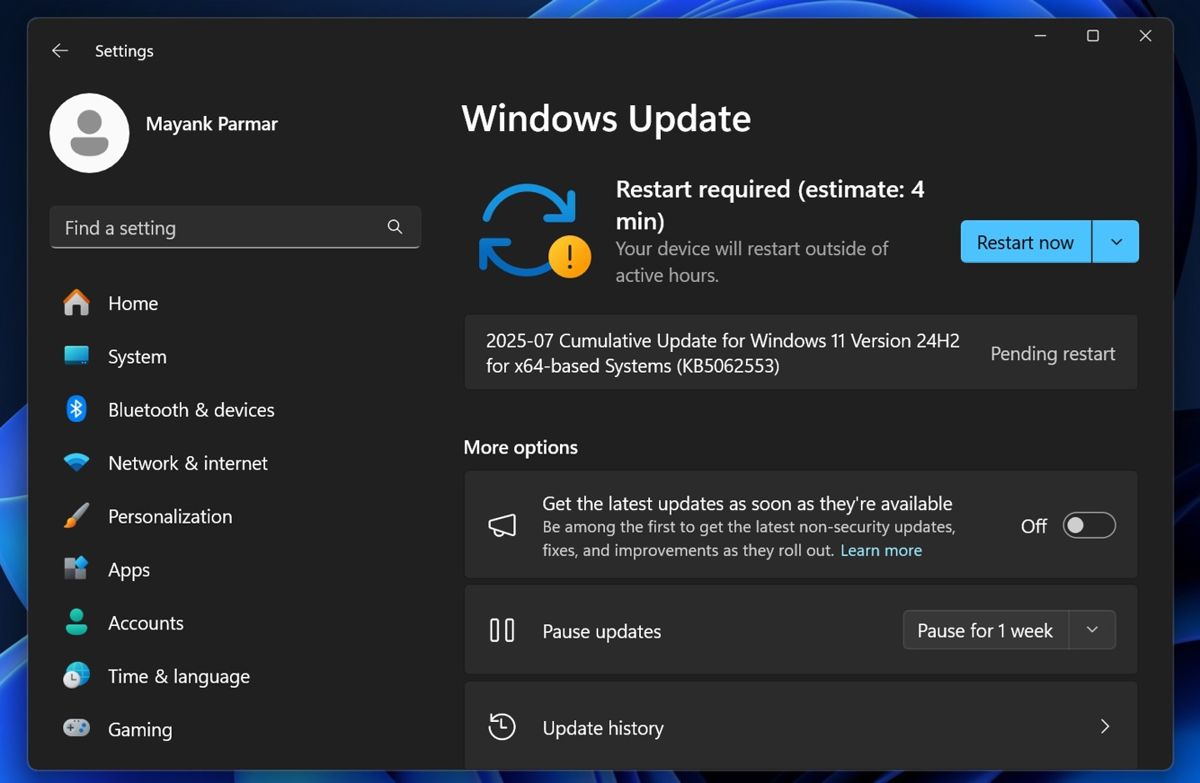Expand the Pause updates duration dropdown
The width and height of the screenshot is (1200, 783).
(x=1093, y=630)
